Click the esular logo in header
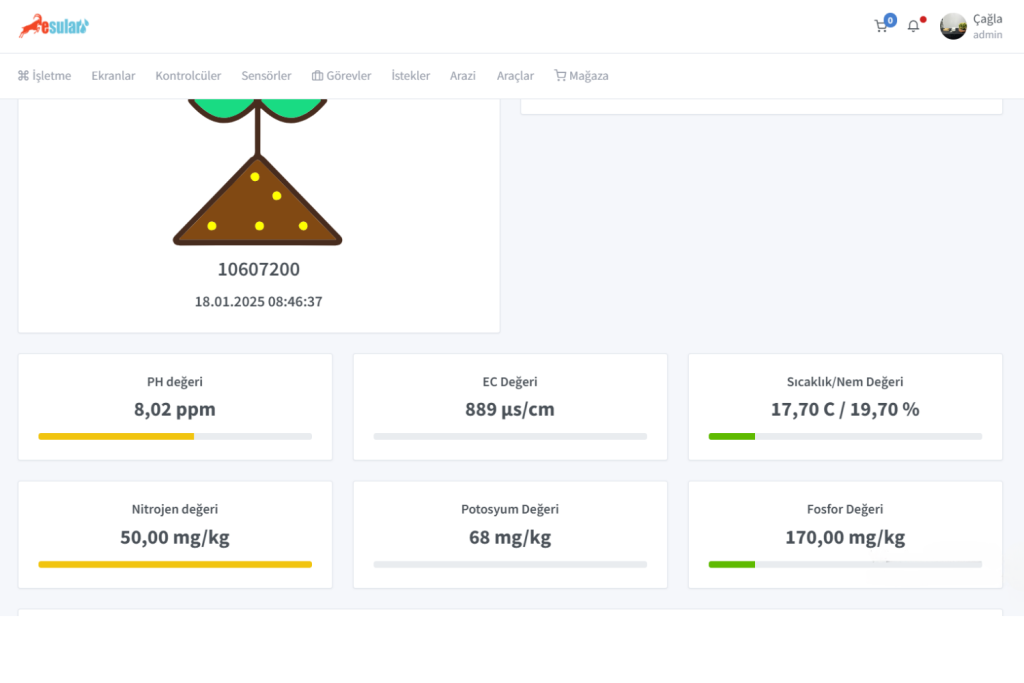The height and width of the screenshot is (683, 1024). tap(54, 26)
